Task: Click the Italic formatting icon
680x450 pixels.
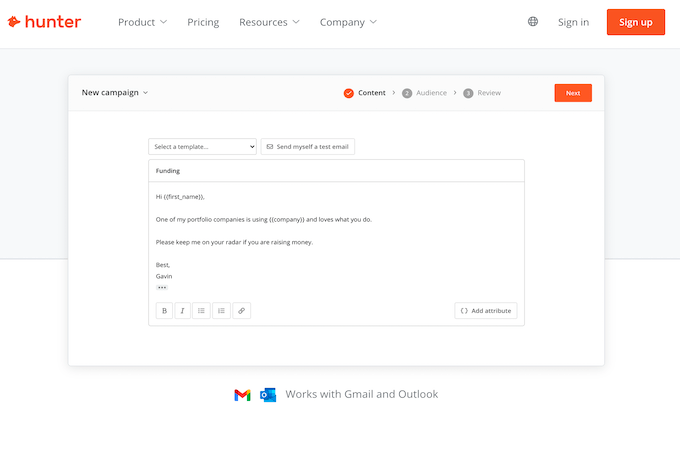Action: (x=183, y=311)
